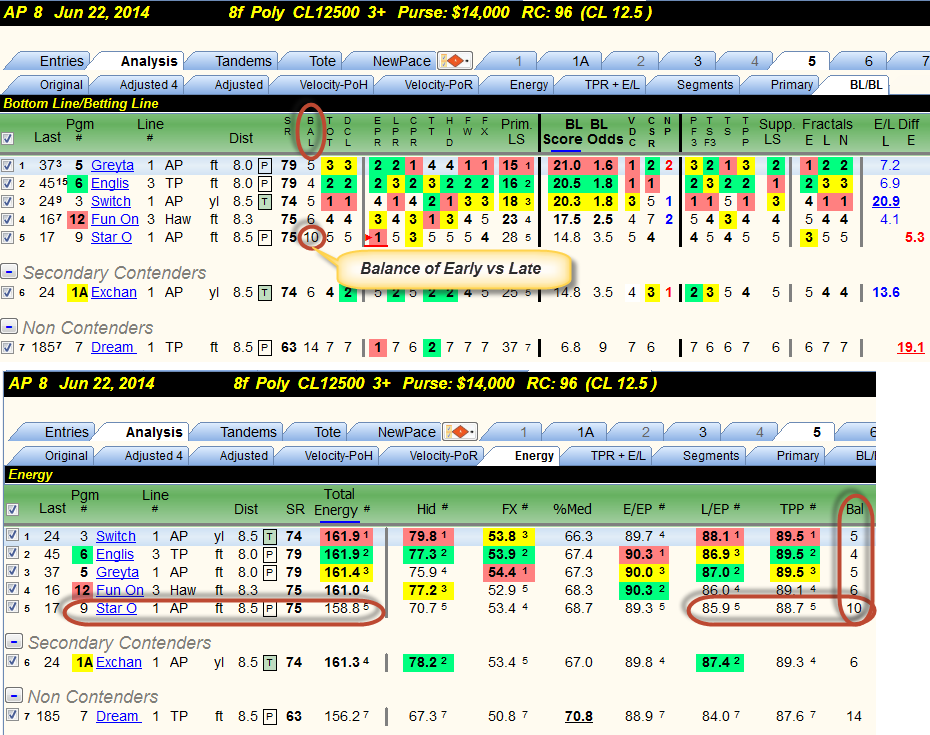Click boxed T marker in Switch row, Energy panel
This screenshot has width=930, height=735.
coord(270,537)
